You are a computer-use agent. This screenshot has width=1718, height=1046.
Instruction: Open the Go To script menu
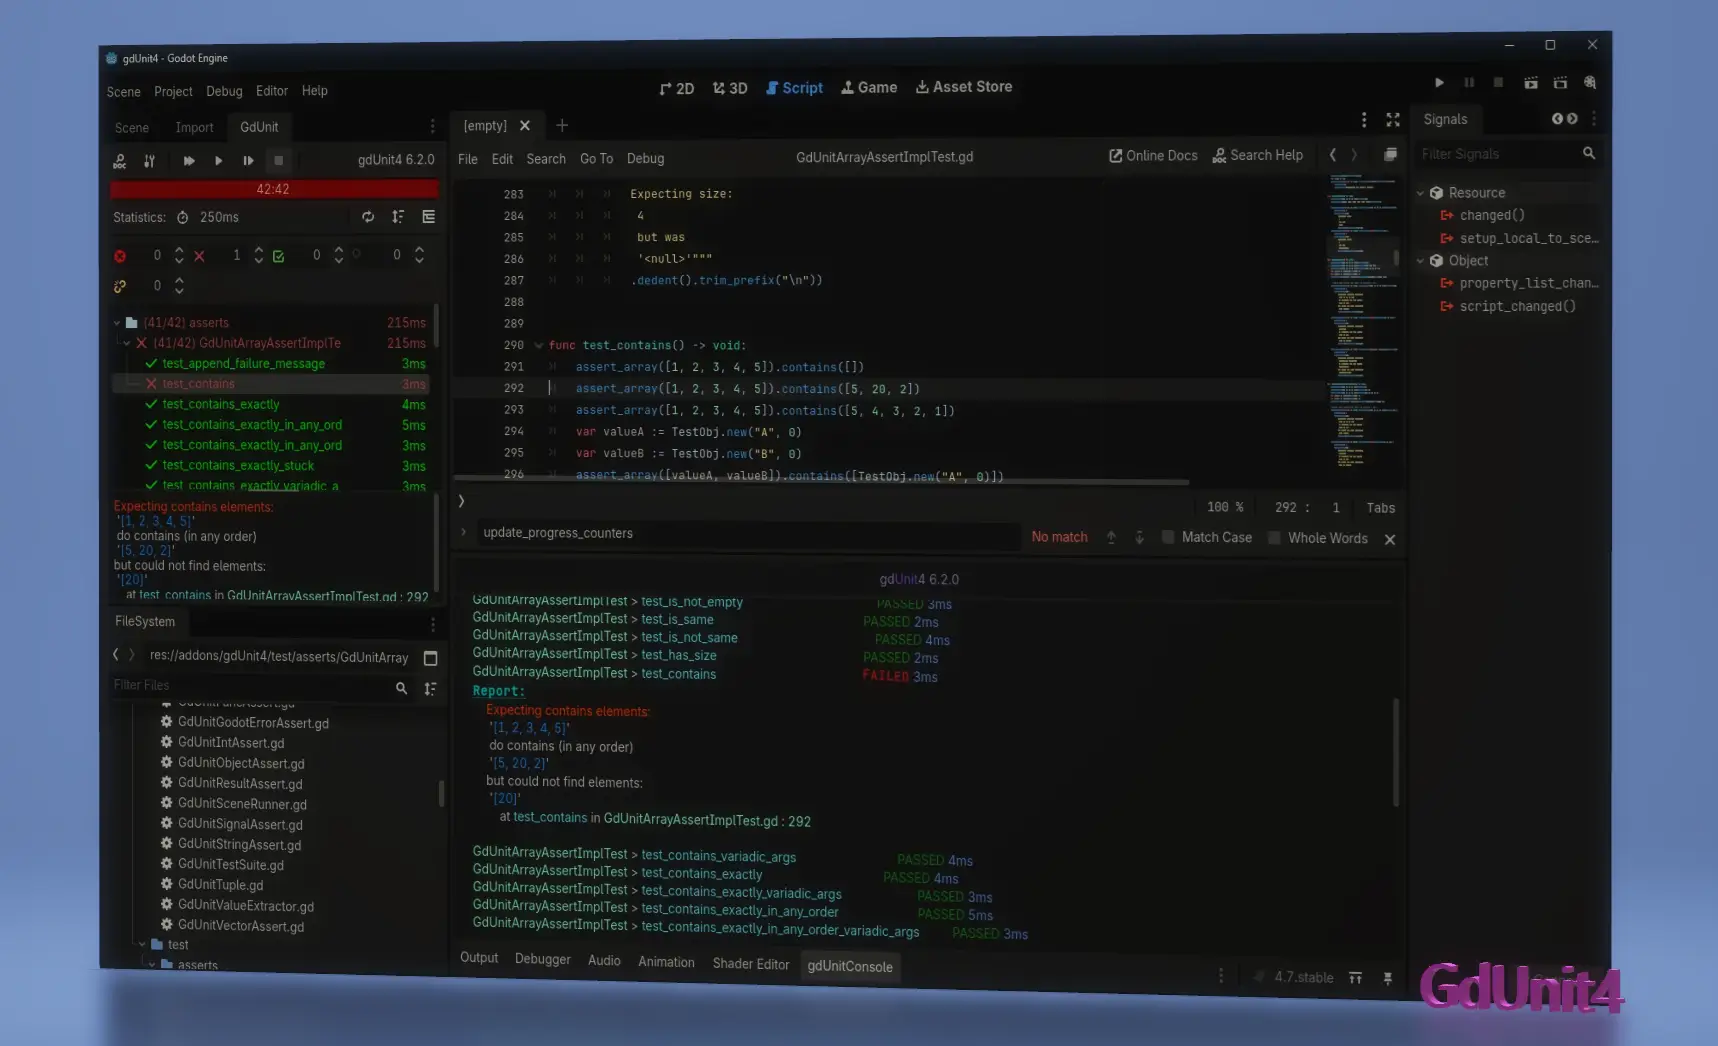[596, 159]
